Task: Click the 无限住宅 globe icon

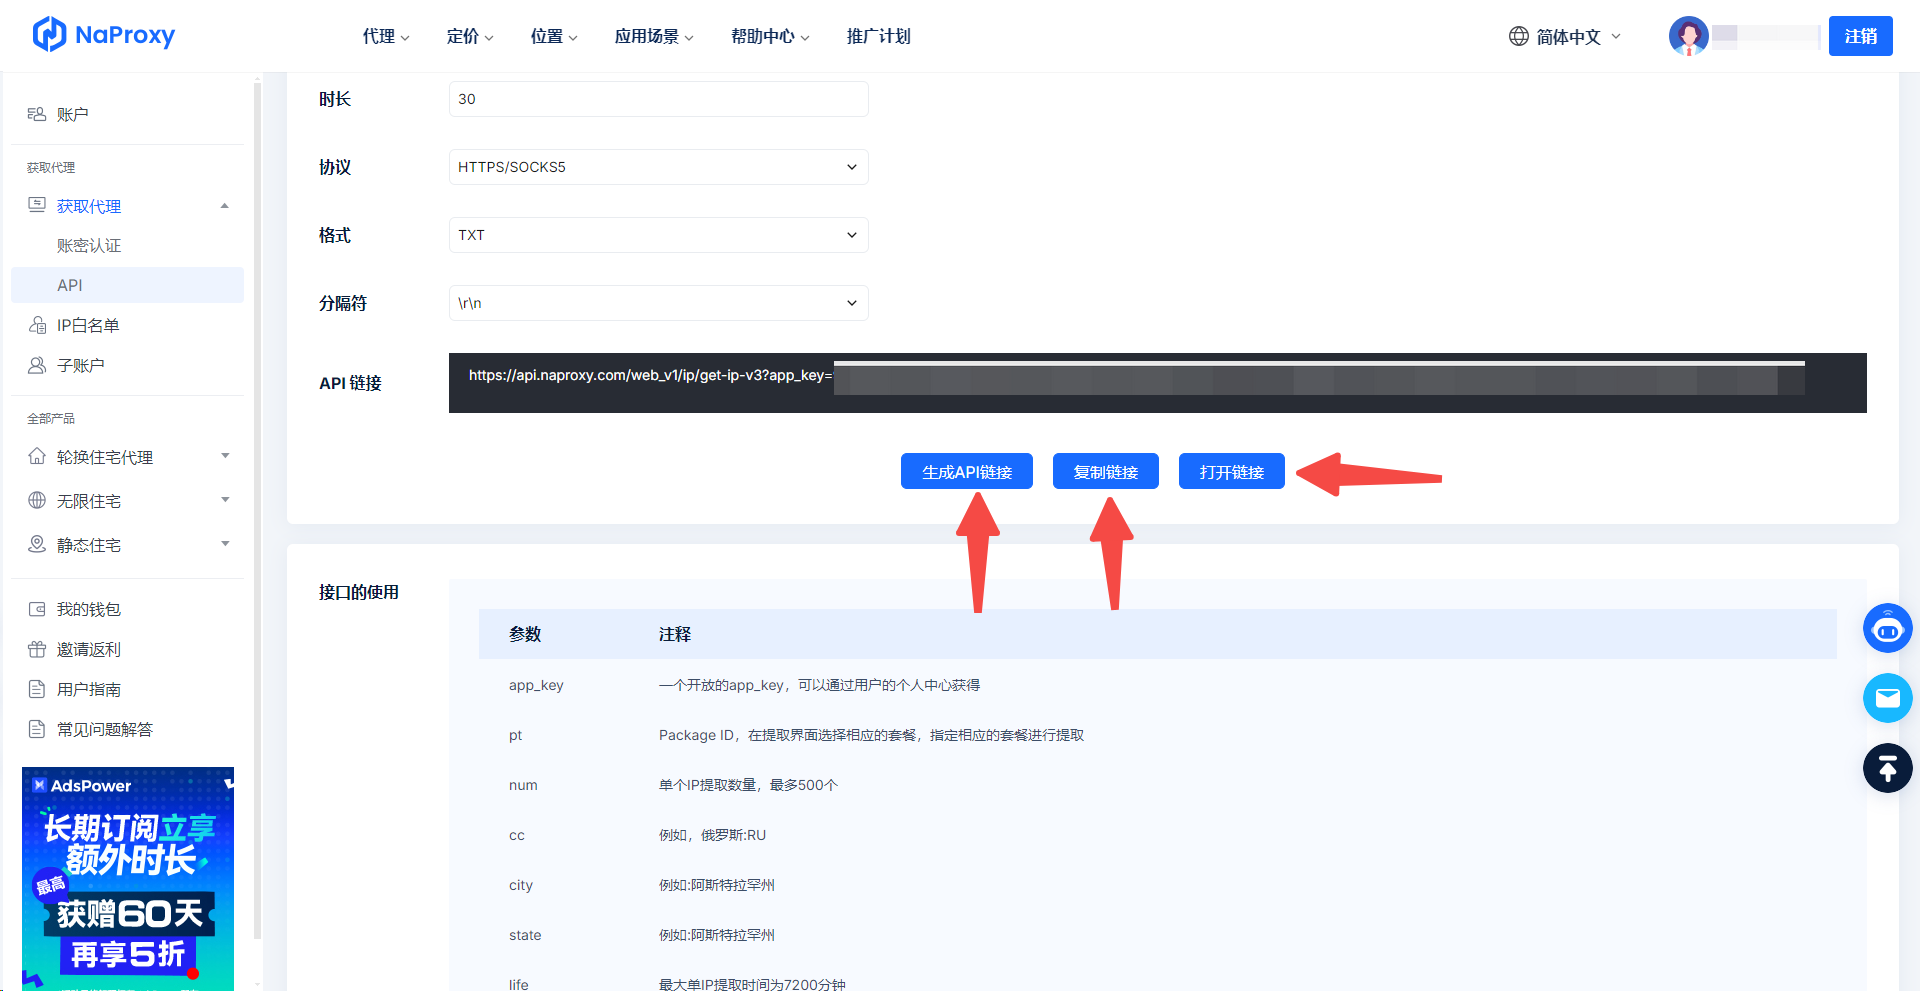Action: click(x=37, y=500)
